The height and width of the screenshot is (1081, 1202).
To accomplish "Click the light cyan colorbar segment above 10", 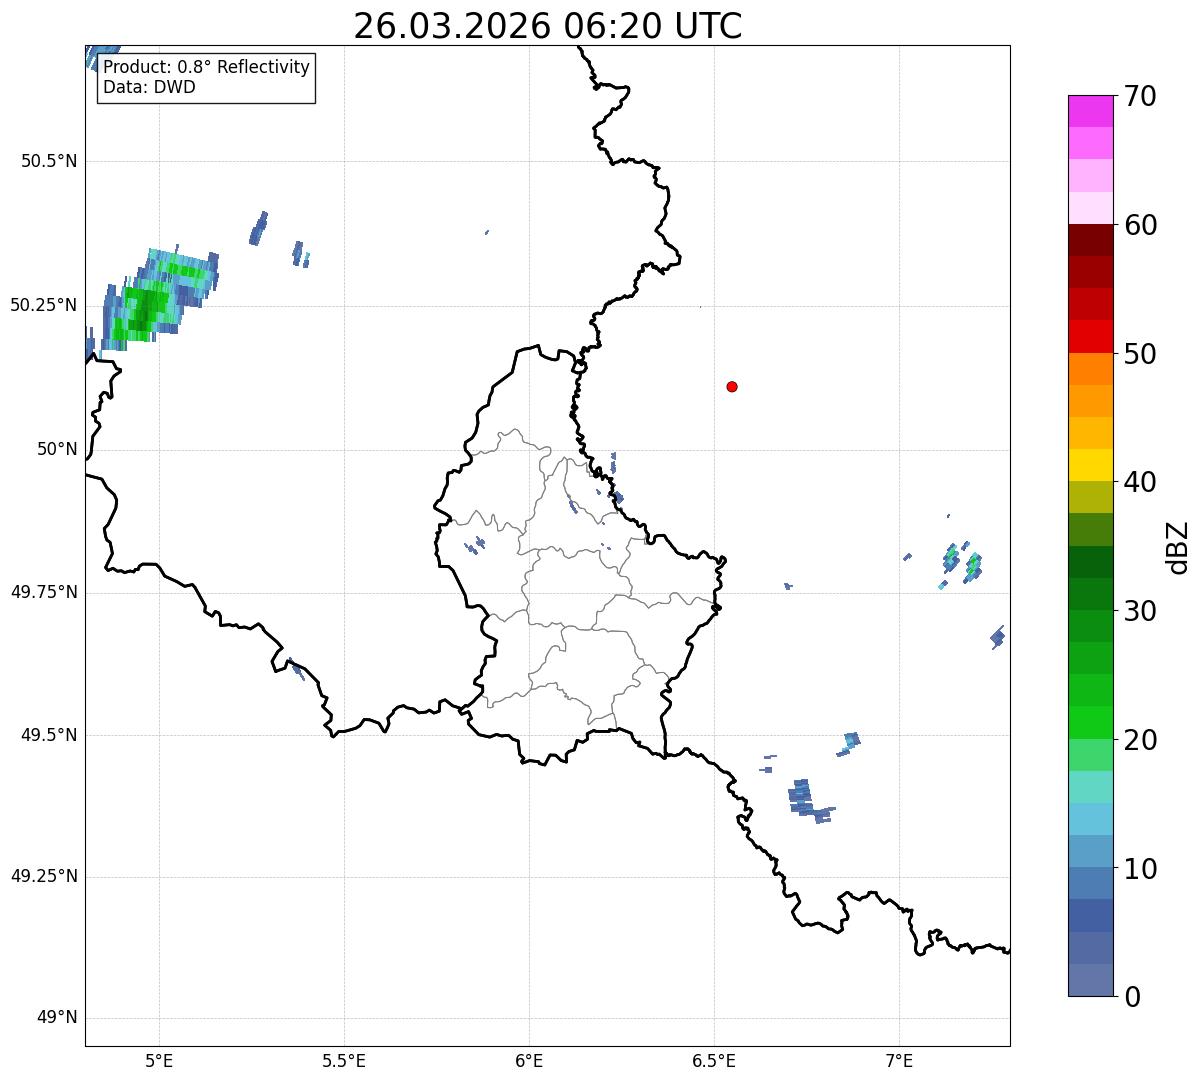I will pyautogui.click(x=1091, y=819).
